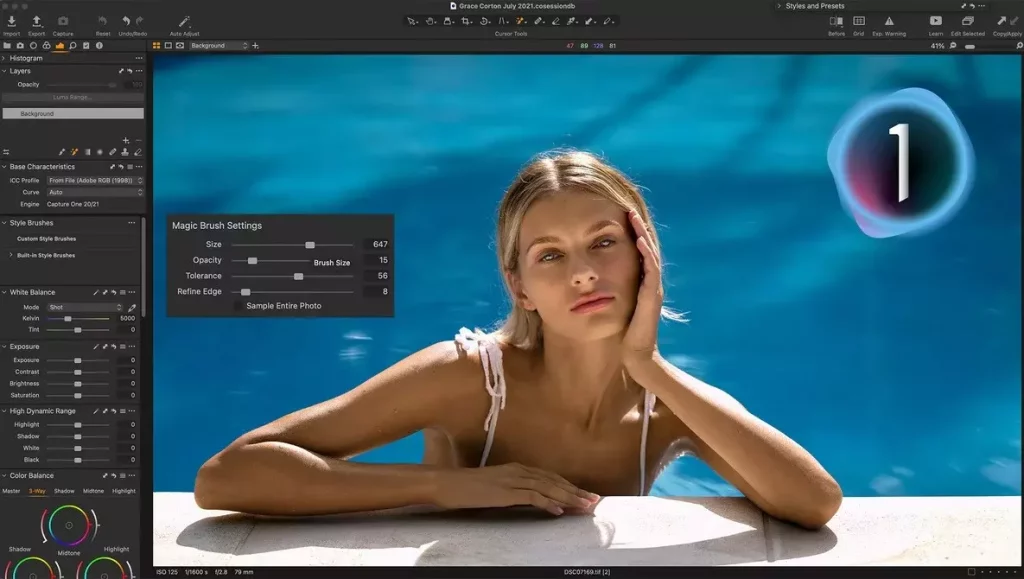Click the Auto Adjust magic wand icon

pos(184,21)
